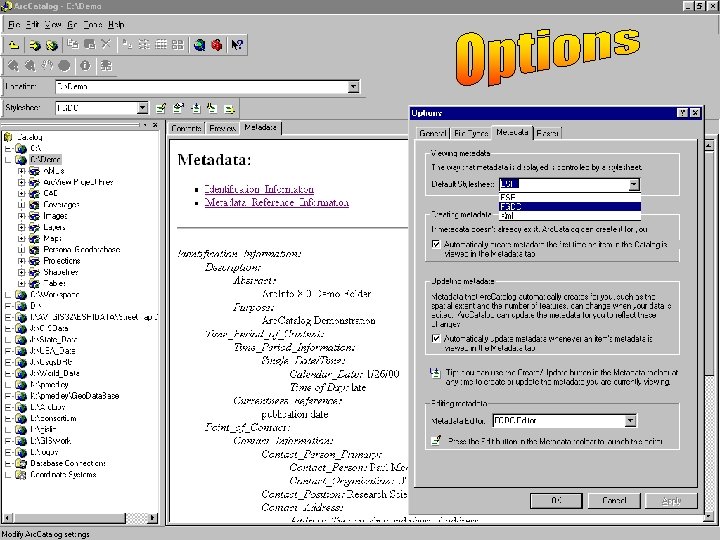This screenshot has width=720, height=540.
Task: Switch to List view toolbar icon
Action: pos(144,45)
